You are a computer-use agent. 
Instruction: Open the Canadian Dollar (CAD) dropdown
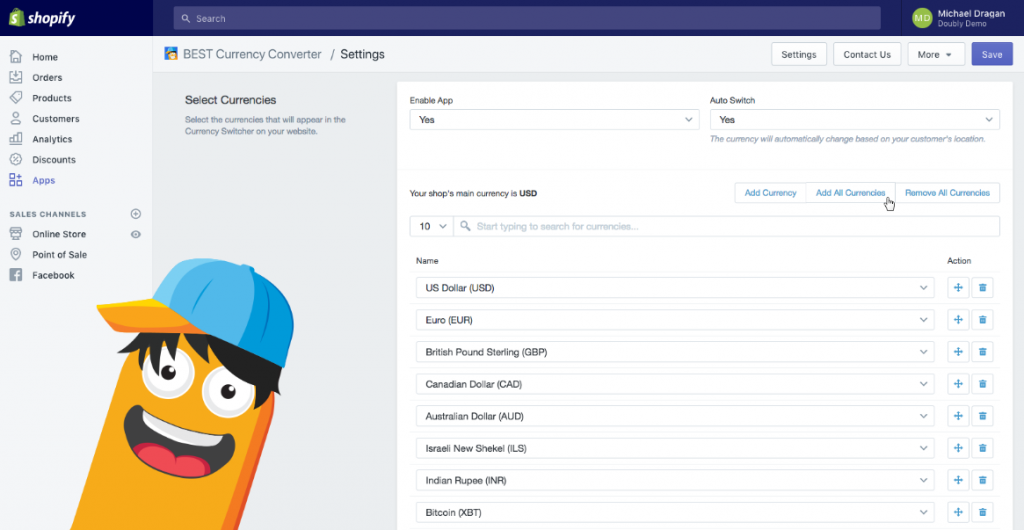point(675,384)
